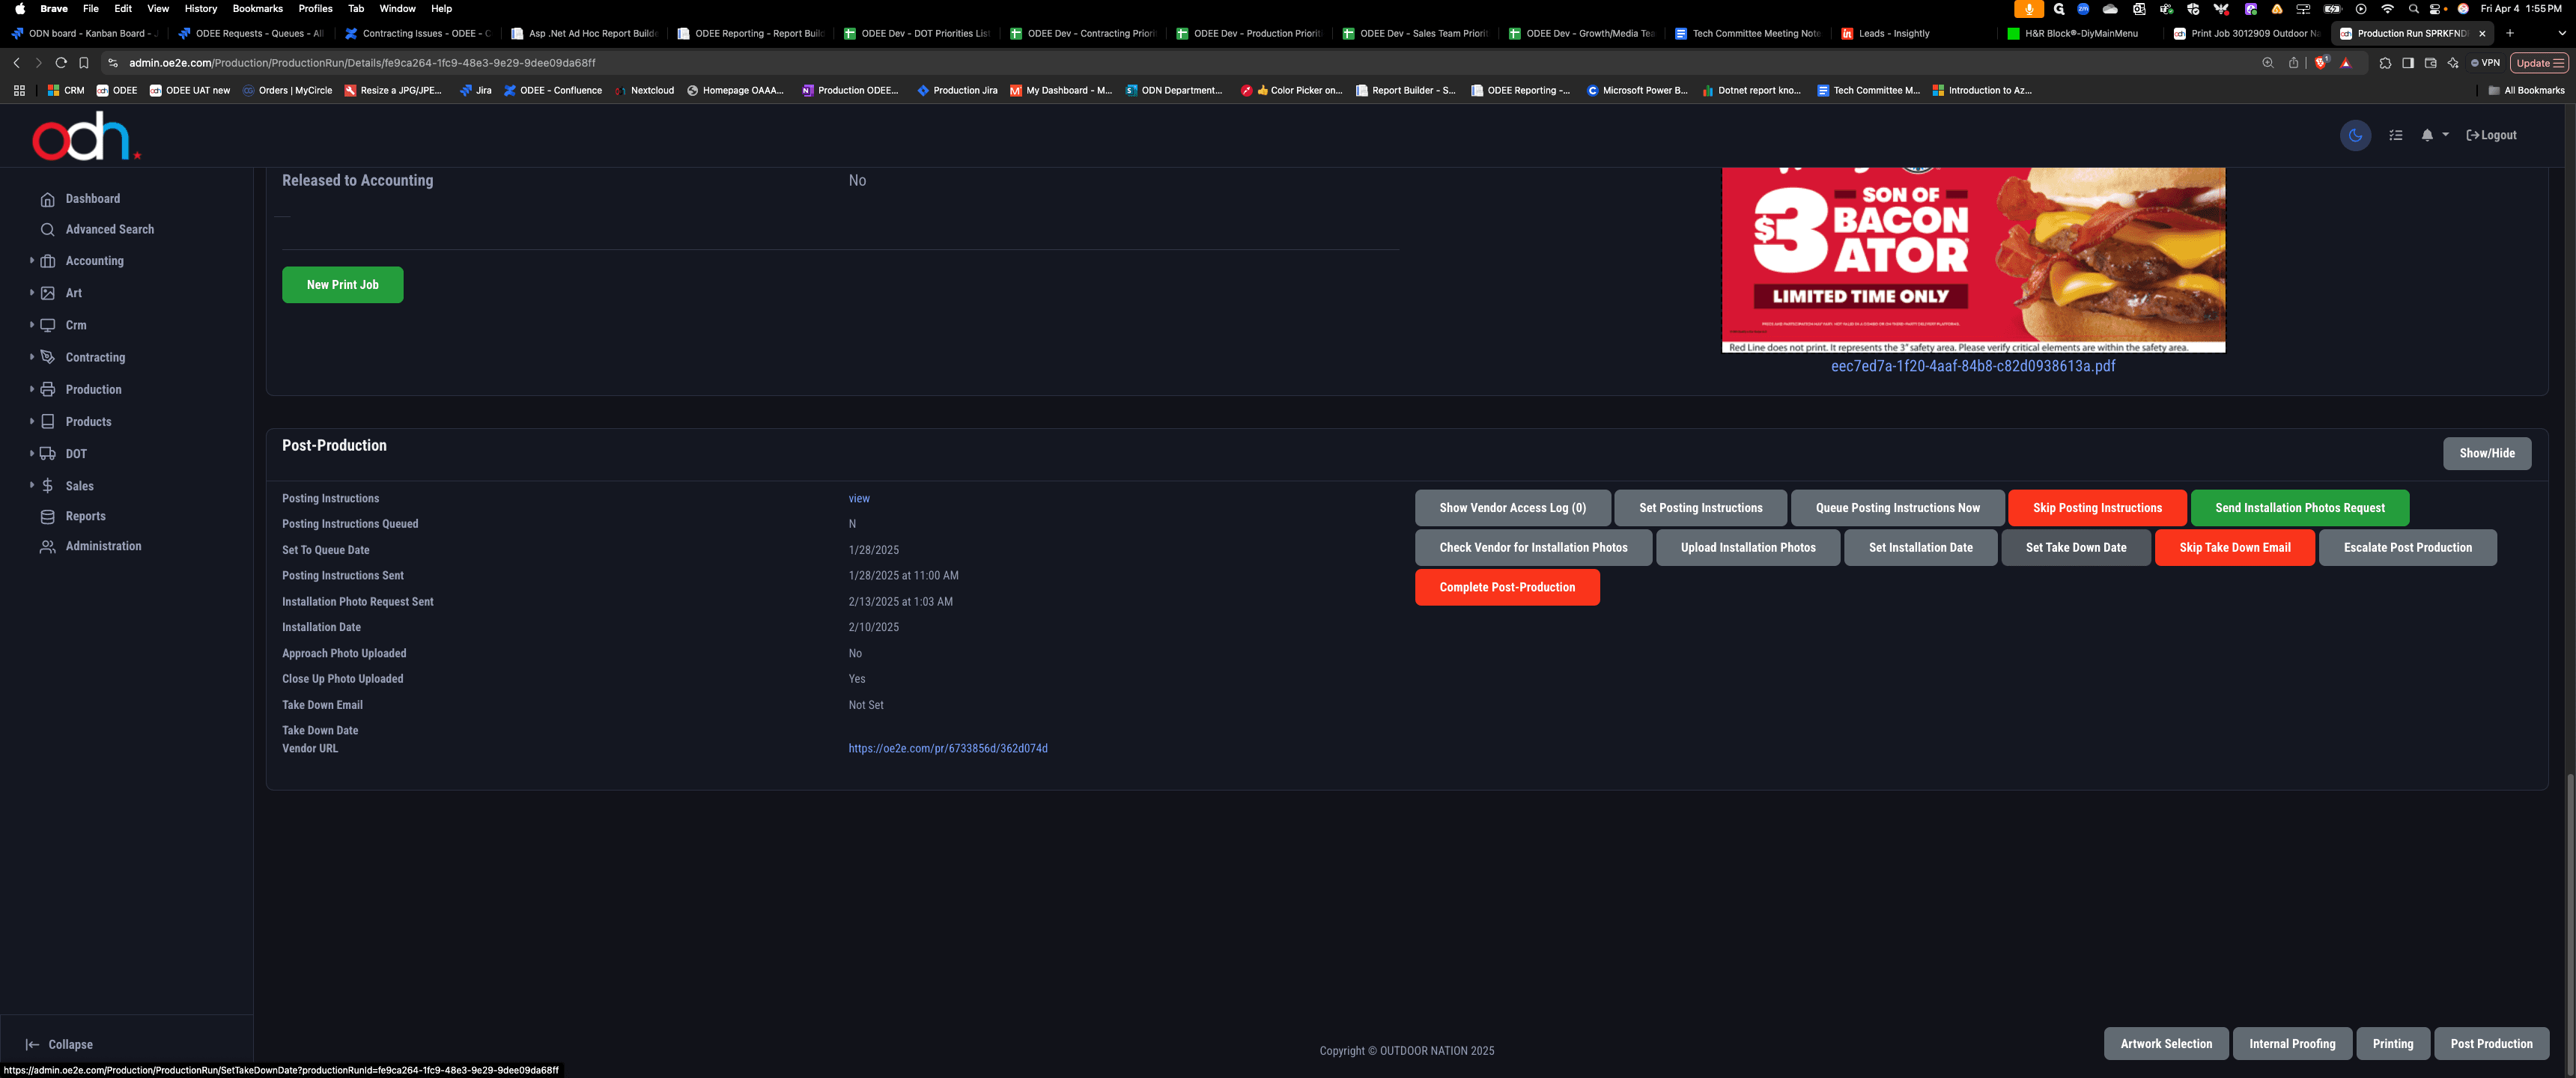Jump to Printing section
Image resolution: width=2576 pixels, height=1078 pixels.
pos(2392,1043)
